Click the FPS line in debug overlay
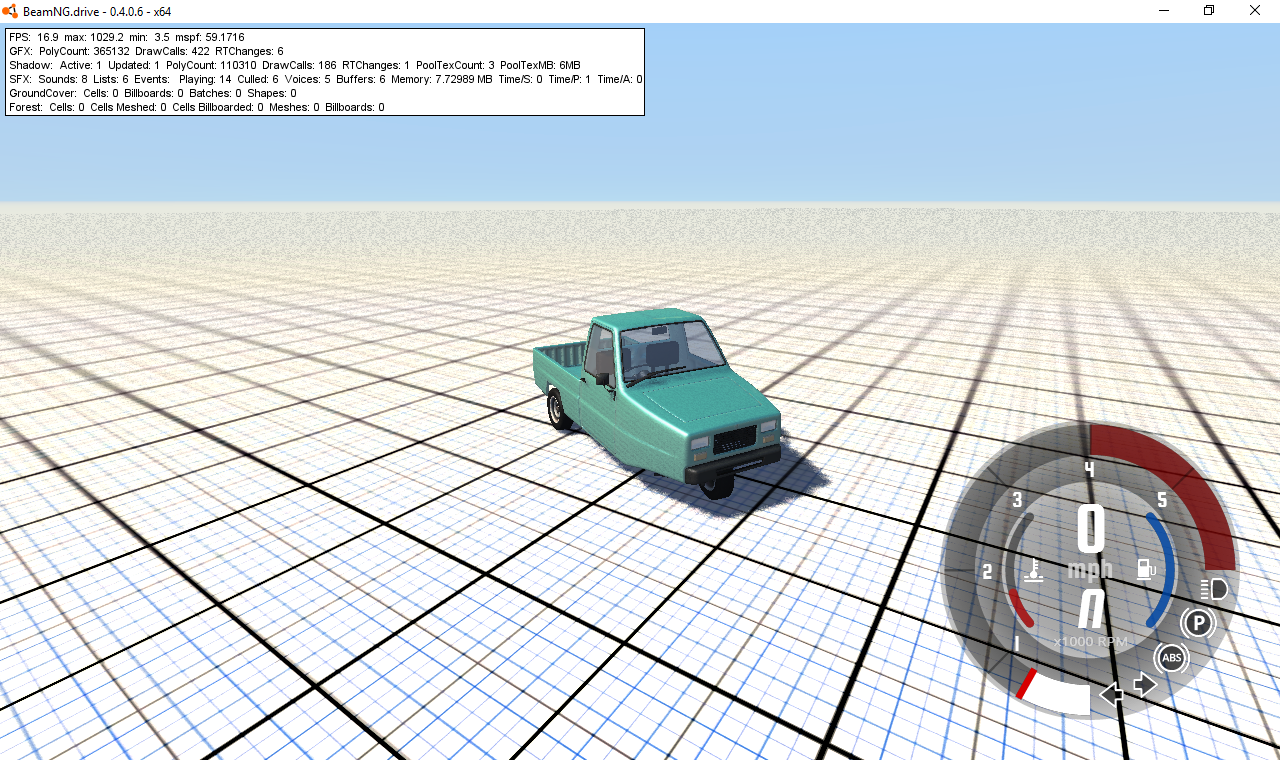This screenshot has width=1280, height=760. (x=127, y=37)
